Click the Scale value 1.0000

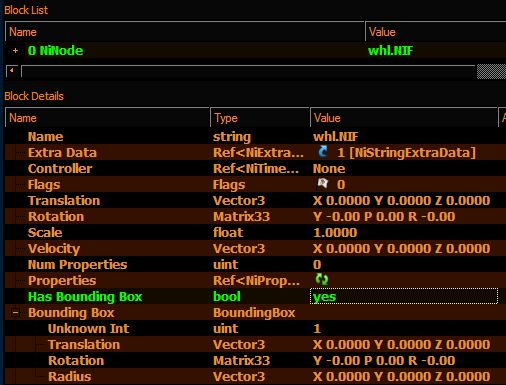(335, 233)
